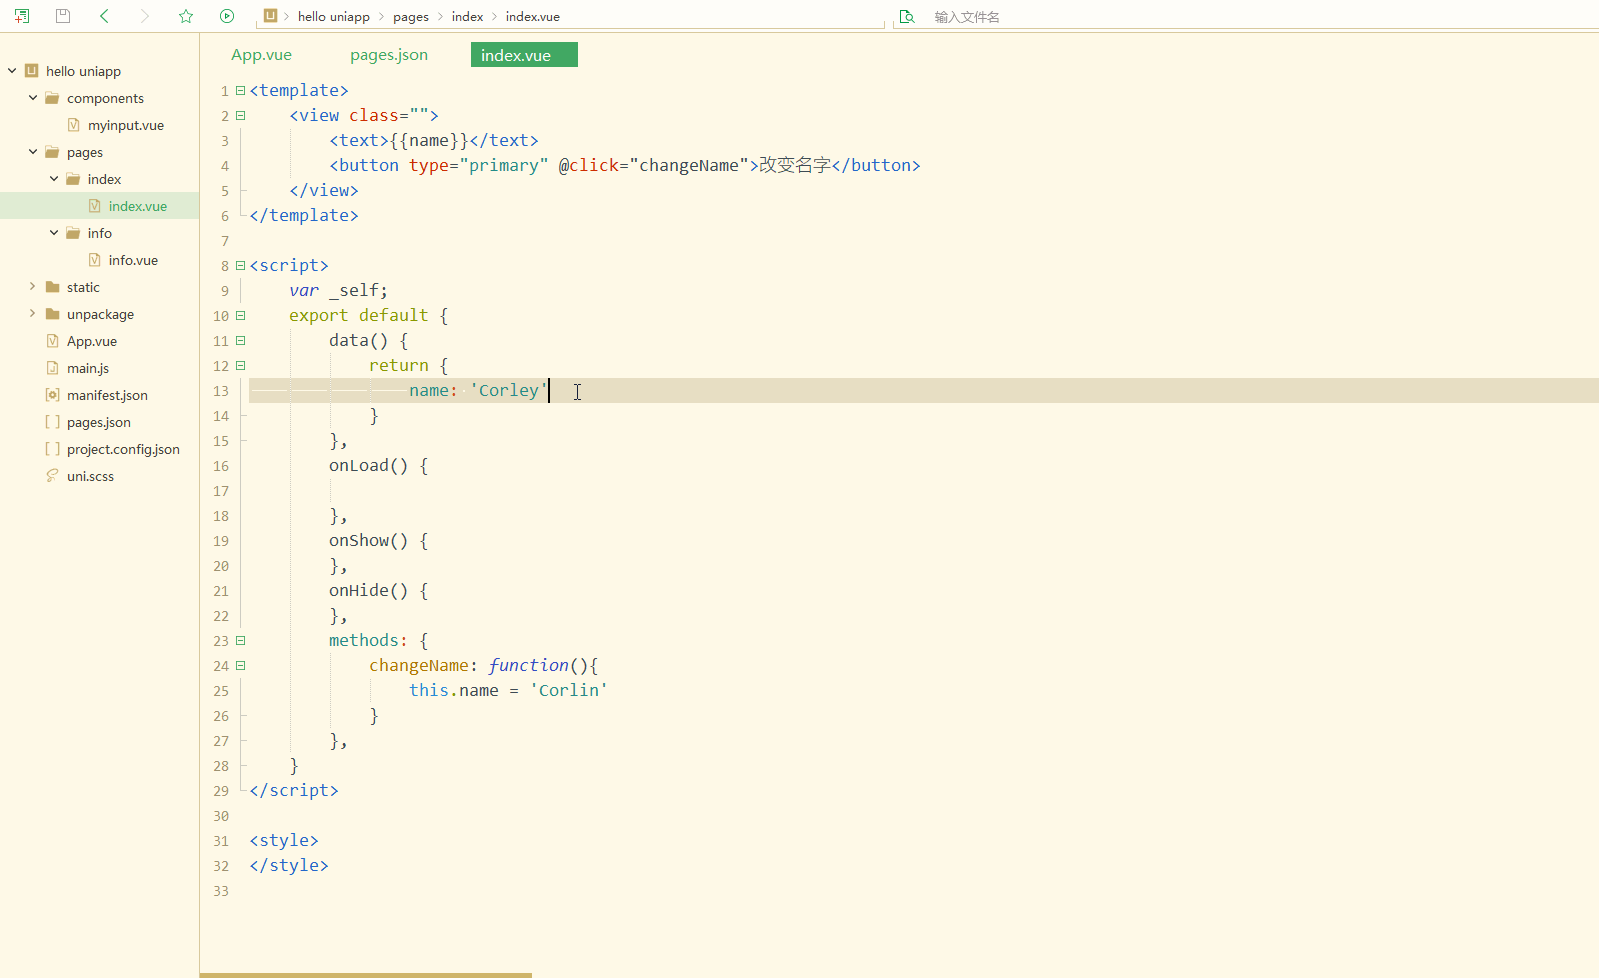
Task: Open pages.json in the project tree
Action: click(x=99, y=422)
